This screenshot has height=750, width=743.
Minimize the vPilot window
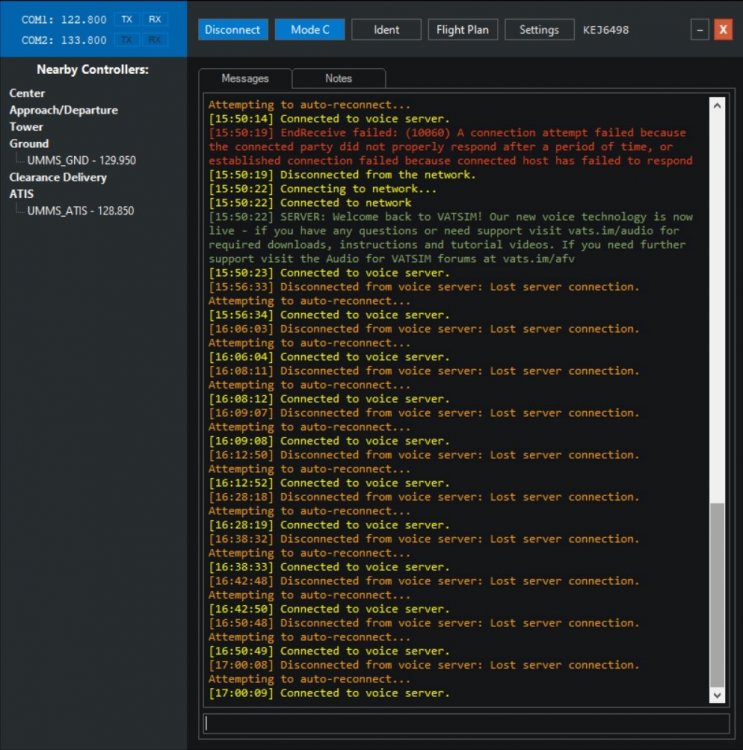(x=700, y=30)
